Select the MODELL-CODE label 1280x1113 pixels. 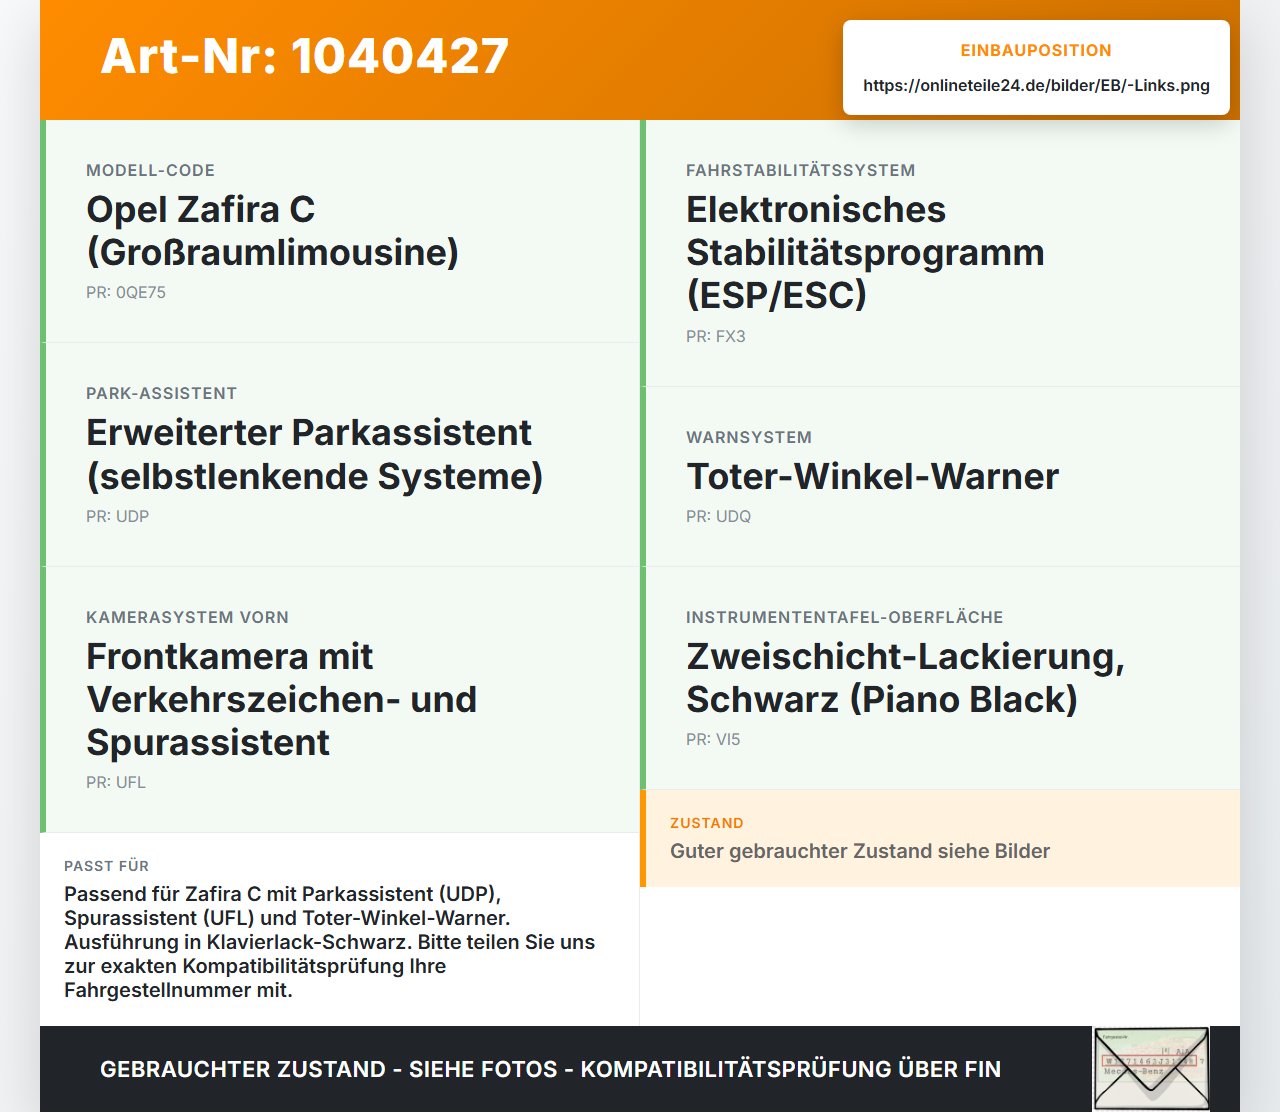[150, 170]
